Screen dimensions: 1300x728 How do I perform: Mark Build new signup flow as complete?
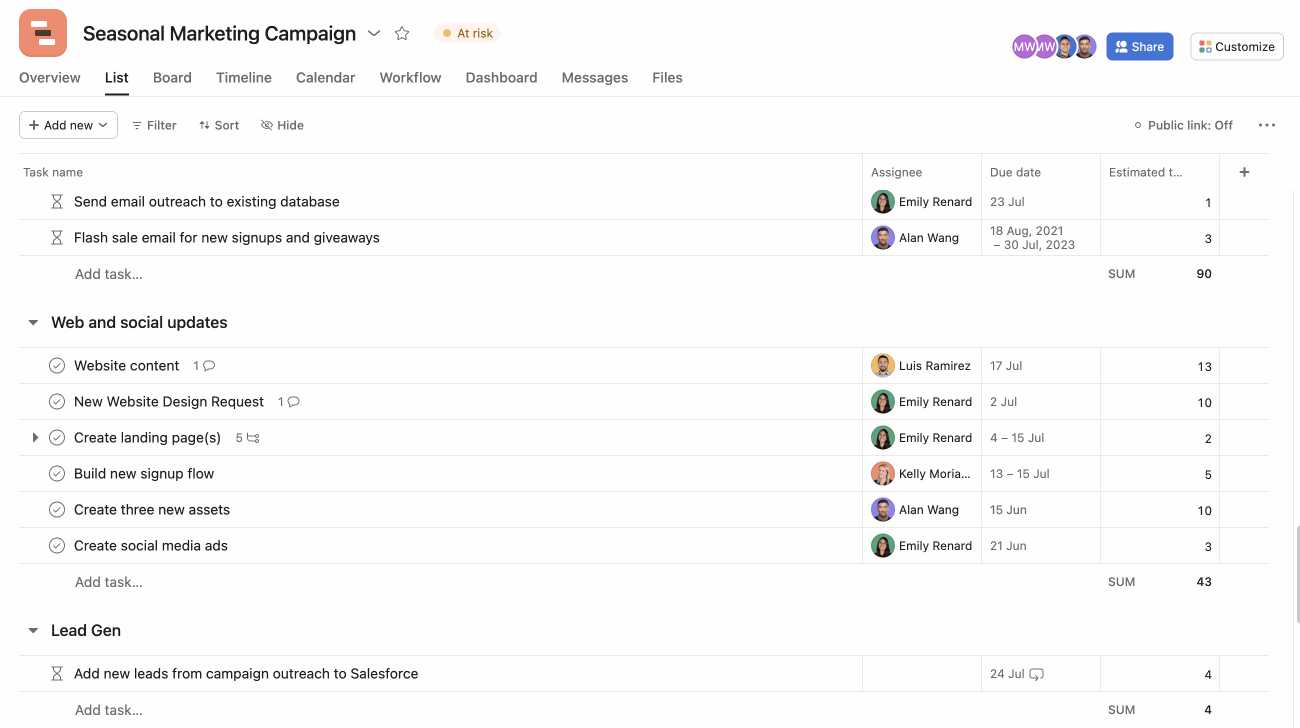(x=57, y=473)
